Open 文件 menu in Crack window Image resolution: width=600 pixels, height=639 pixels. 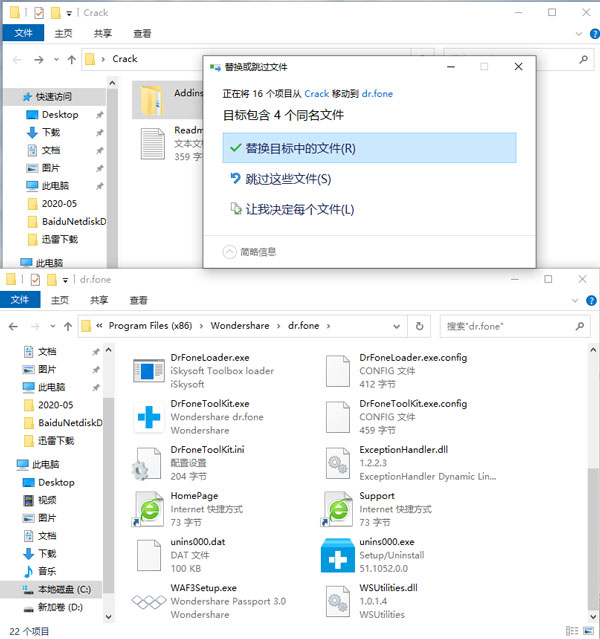(x=23, y=33)
